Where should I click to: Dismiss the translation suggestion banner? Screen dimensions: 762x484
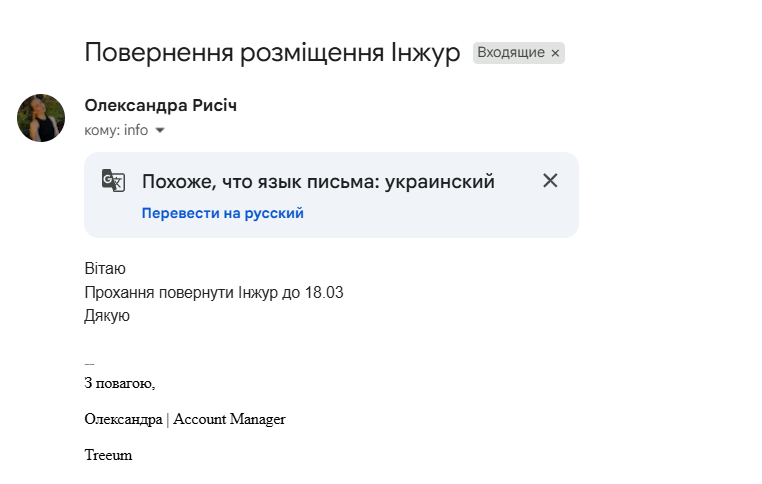(550, 181)
